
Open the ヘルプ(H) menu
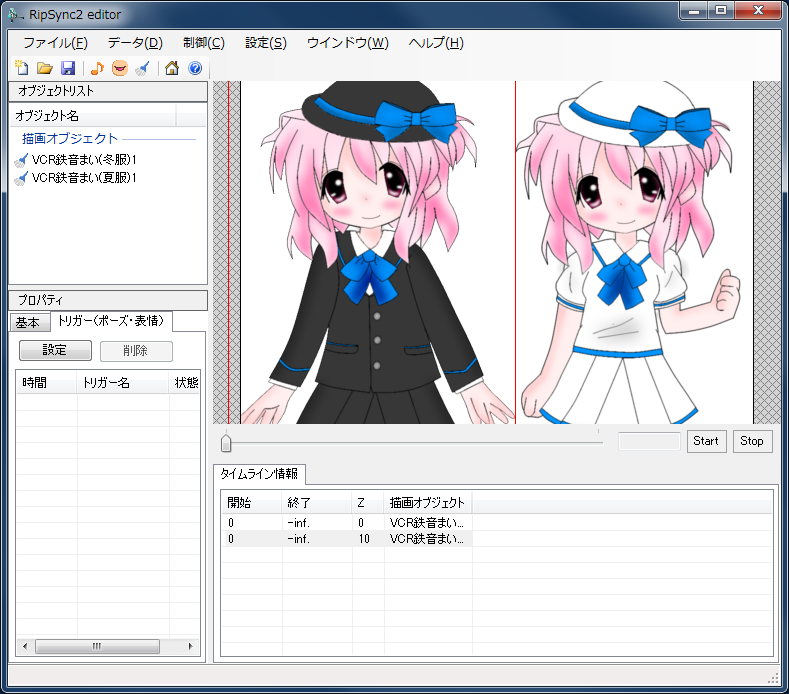pyautogui.click(x=436, y=43)
